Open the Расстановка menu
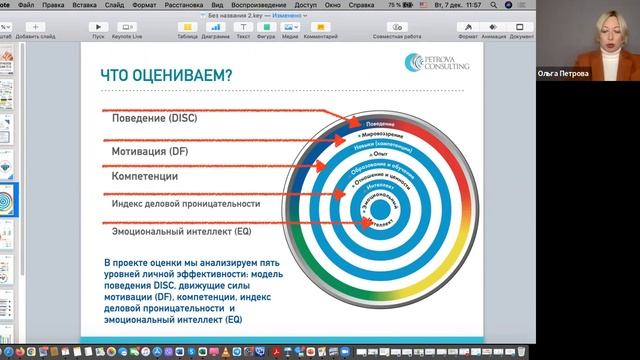 184,5
